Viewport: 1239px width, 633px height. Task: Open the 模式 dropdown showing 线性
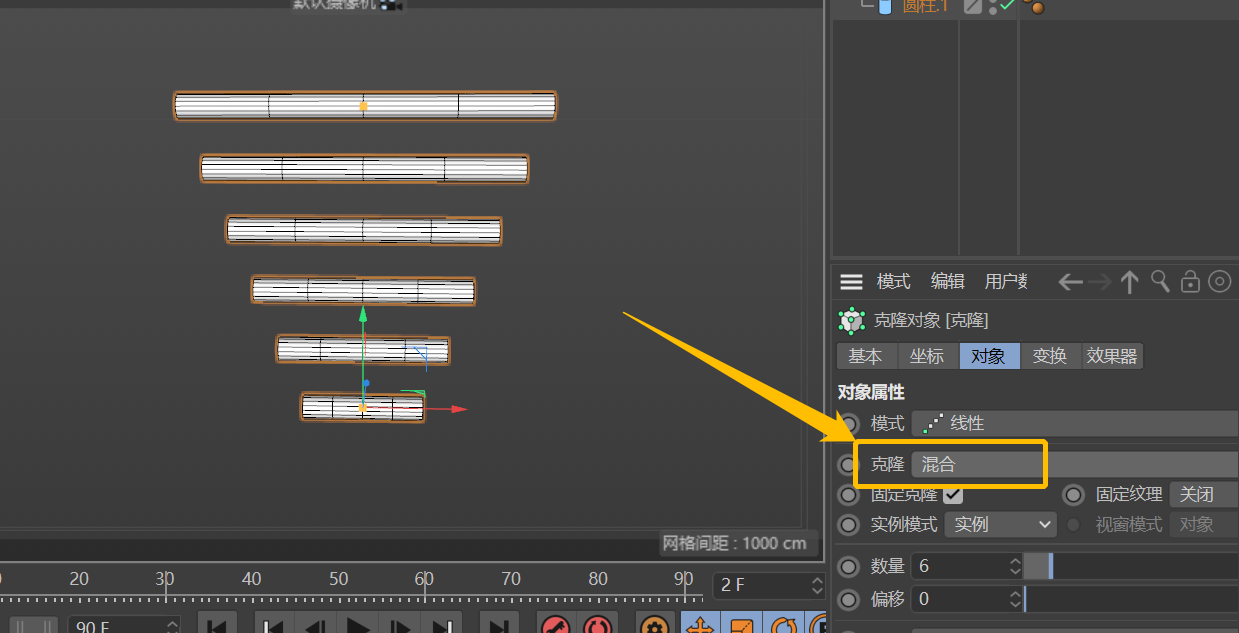pyautogui.click(x=1075, y=424)
